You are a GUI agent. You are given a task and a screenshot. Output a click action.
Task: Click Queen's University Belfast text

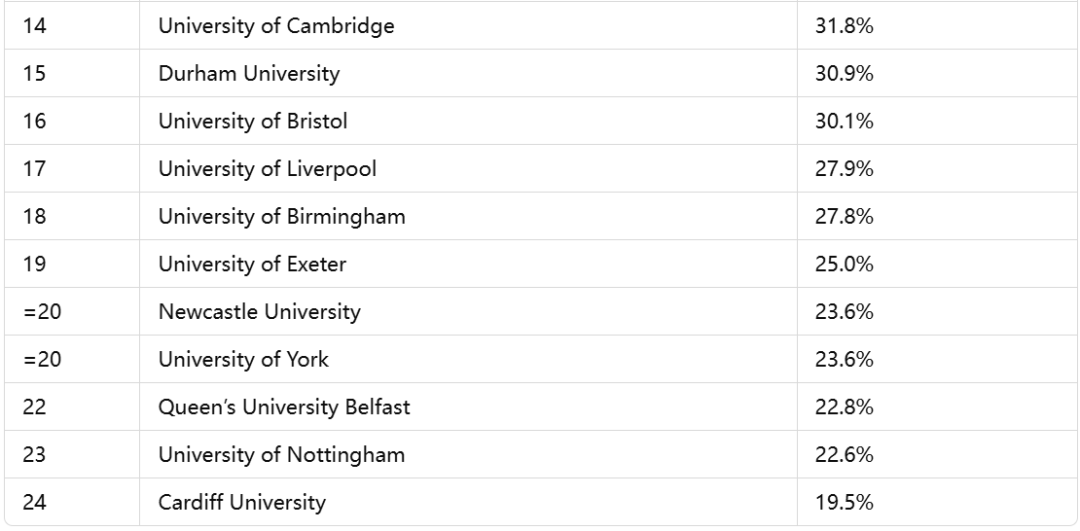[284, 406]
